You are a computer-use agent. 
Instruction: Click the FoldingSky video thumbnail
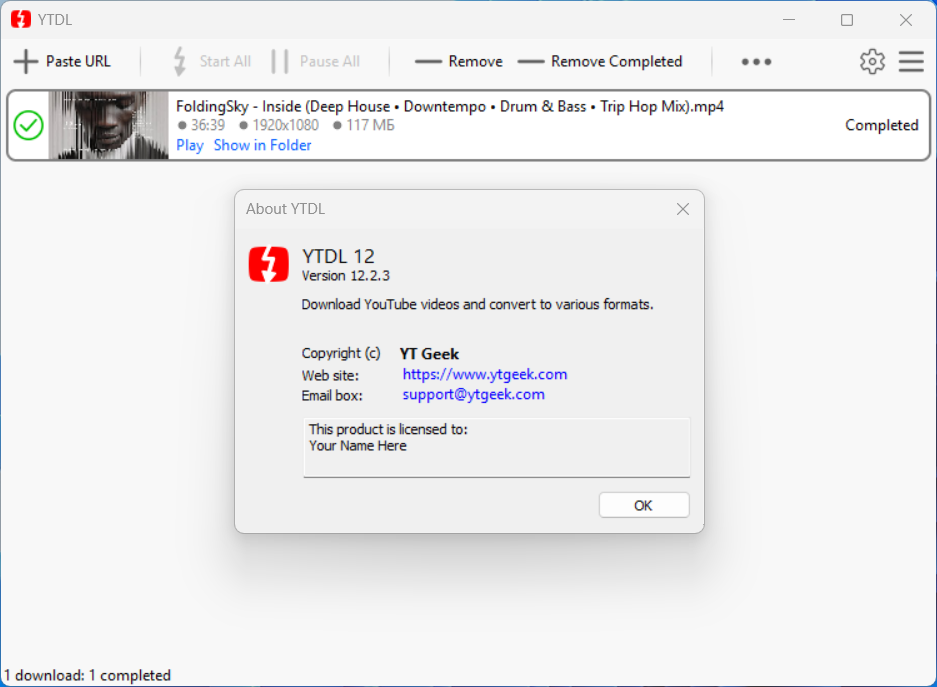point(108,125)
